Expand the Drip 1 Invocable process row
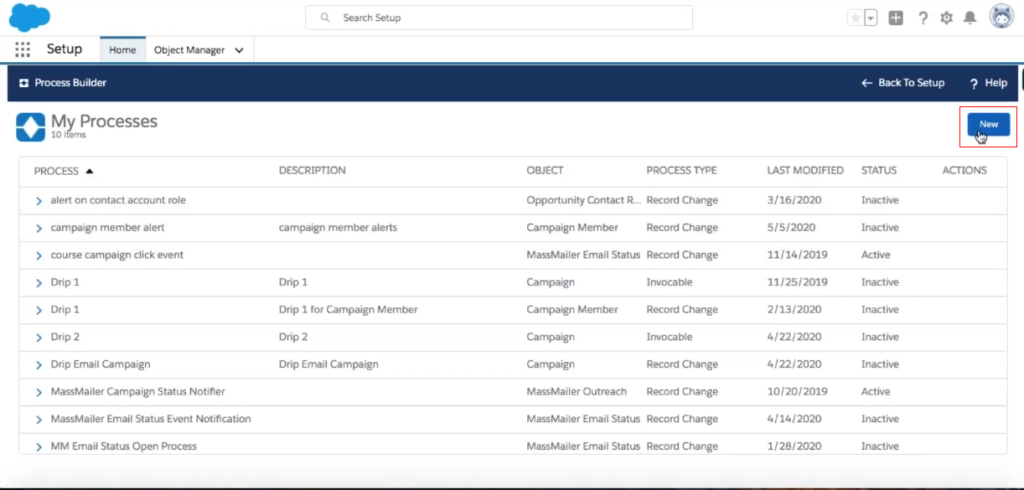This screenshot has height=490, width=1024. (x=39, y=283)
